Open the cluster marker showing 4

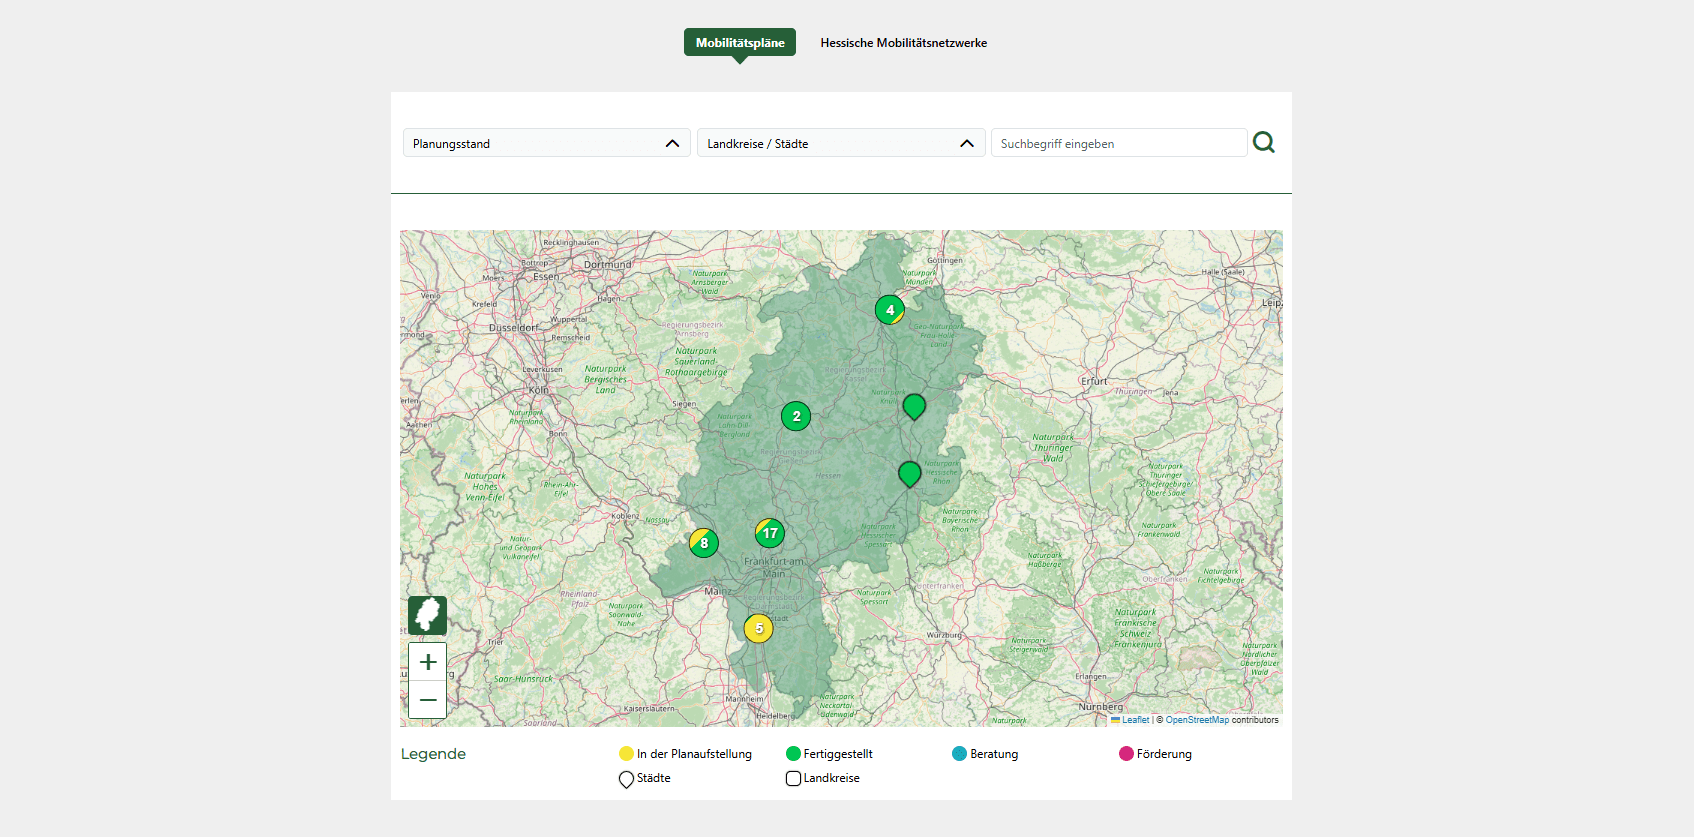(889, 310)
